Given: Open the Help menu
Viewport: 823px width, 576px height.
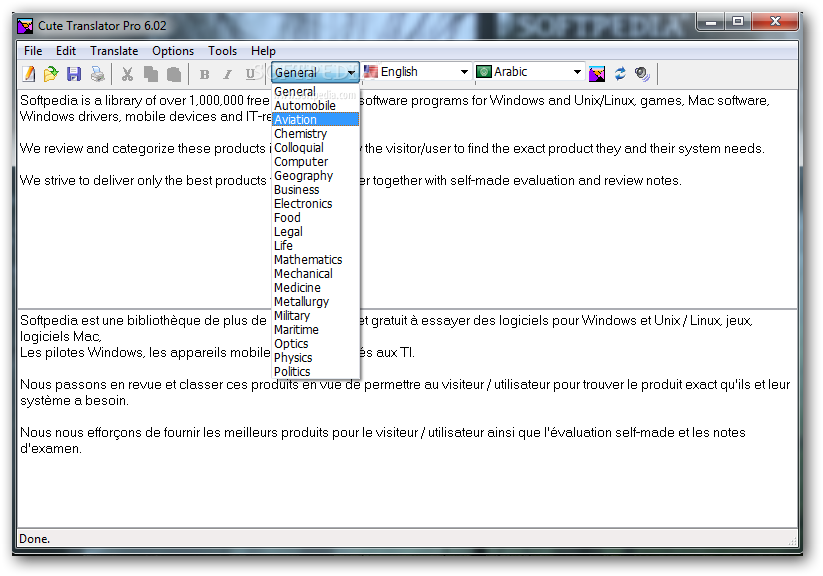Looking at the screenshot, I should [x=263, y=51].
